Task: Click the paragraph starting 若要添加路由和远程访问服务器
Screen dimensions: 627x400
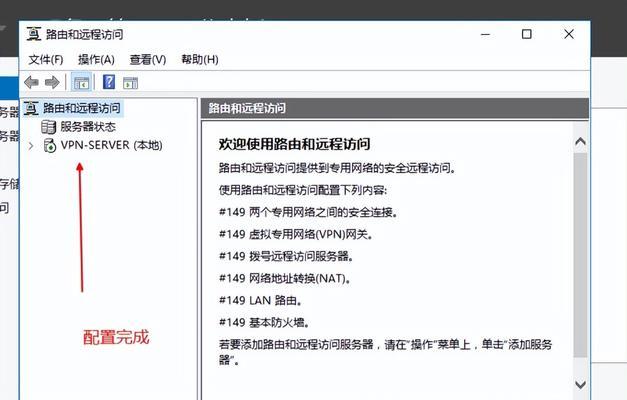Action: coord(385,352)
